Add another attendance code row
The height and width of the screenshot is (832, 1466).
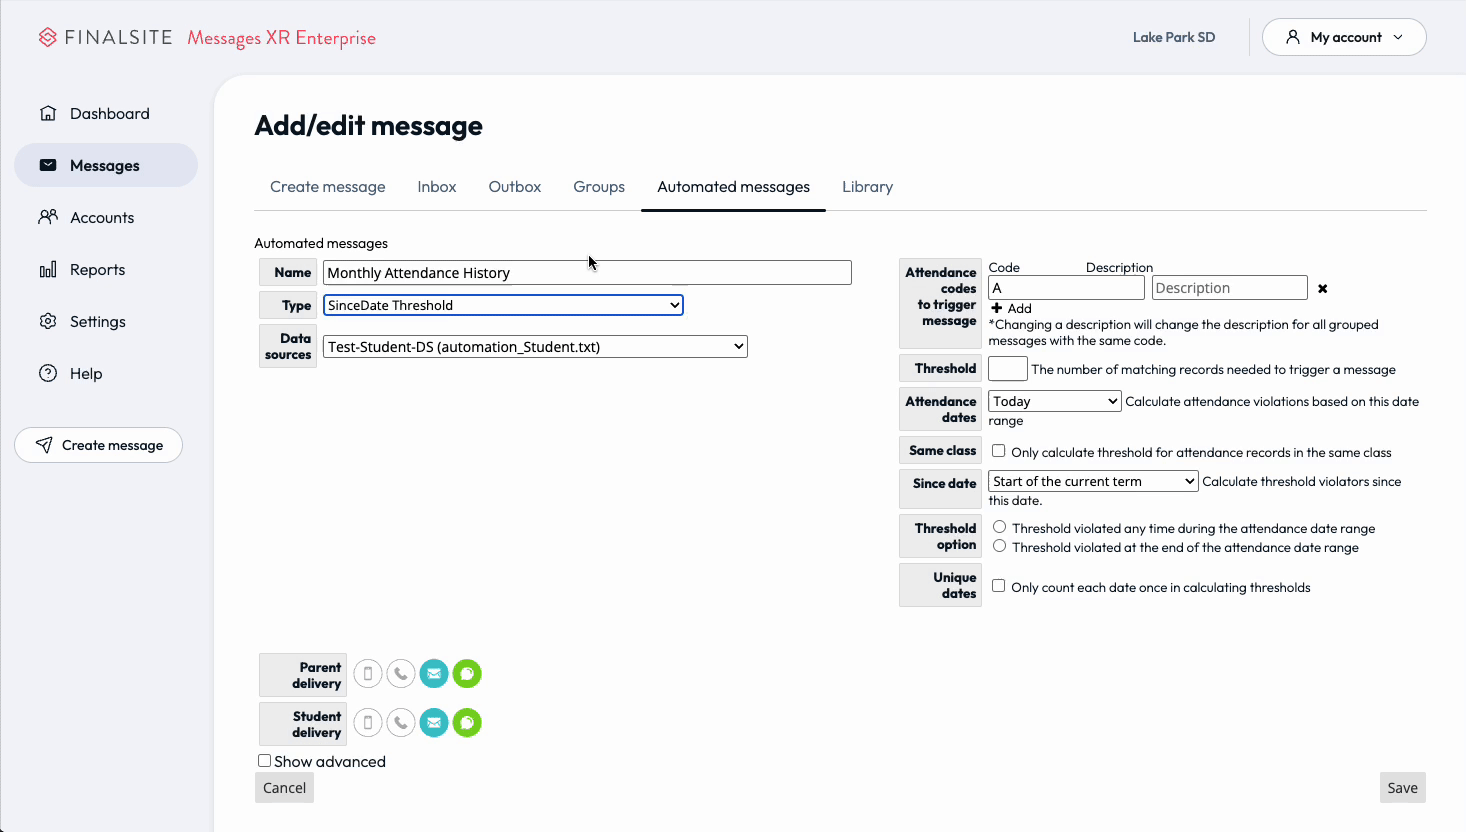(x=1010, y=308)
